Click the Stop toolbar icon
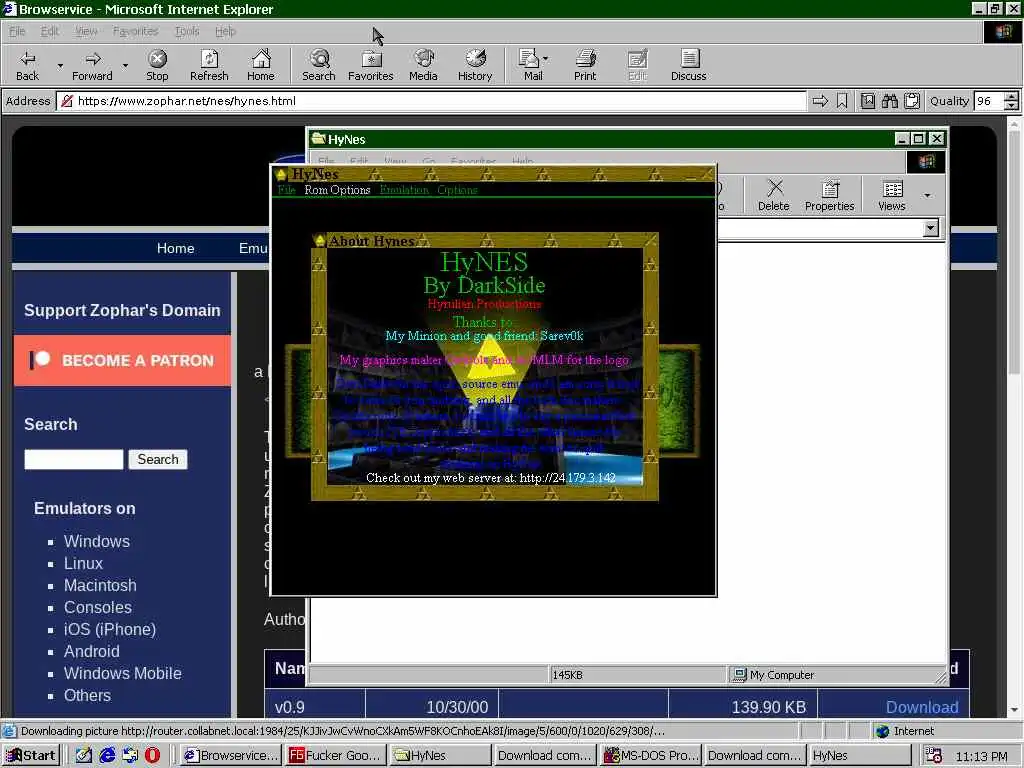Viewport: 1024px width, 768px height. coord(157,65)
